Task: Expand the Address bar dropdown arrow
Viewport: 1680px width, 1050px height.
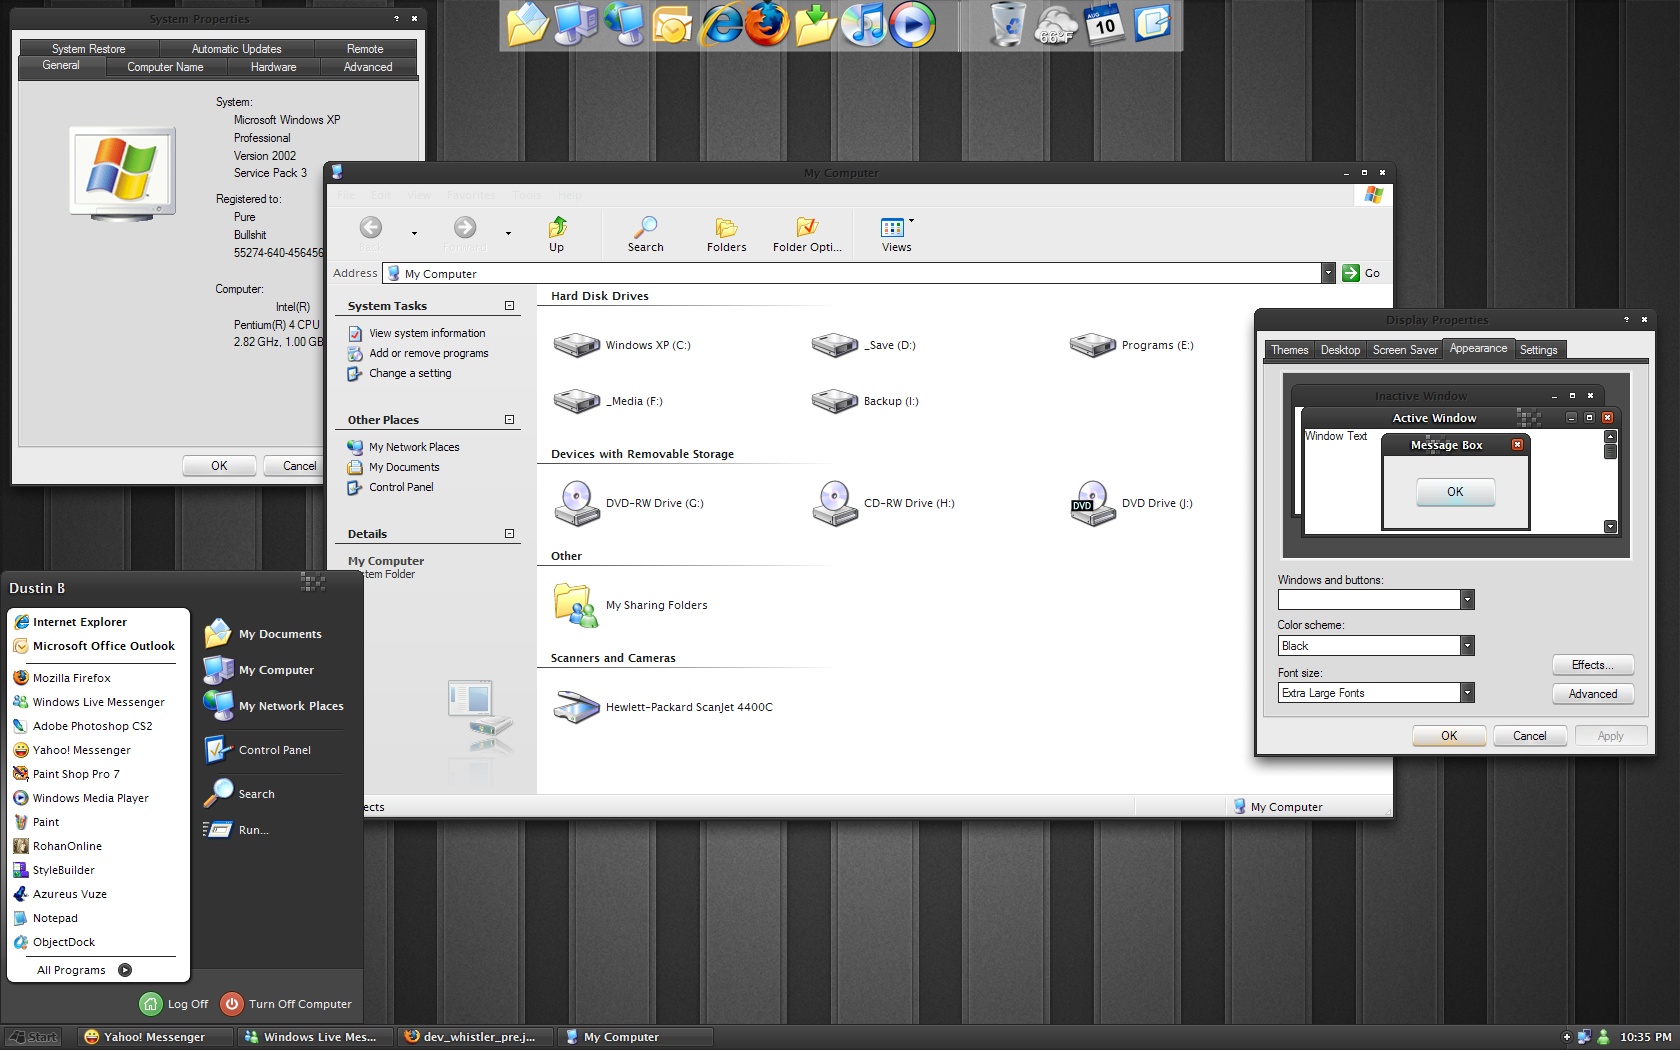Action: point(1328,273)
